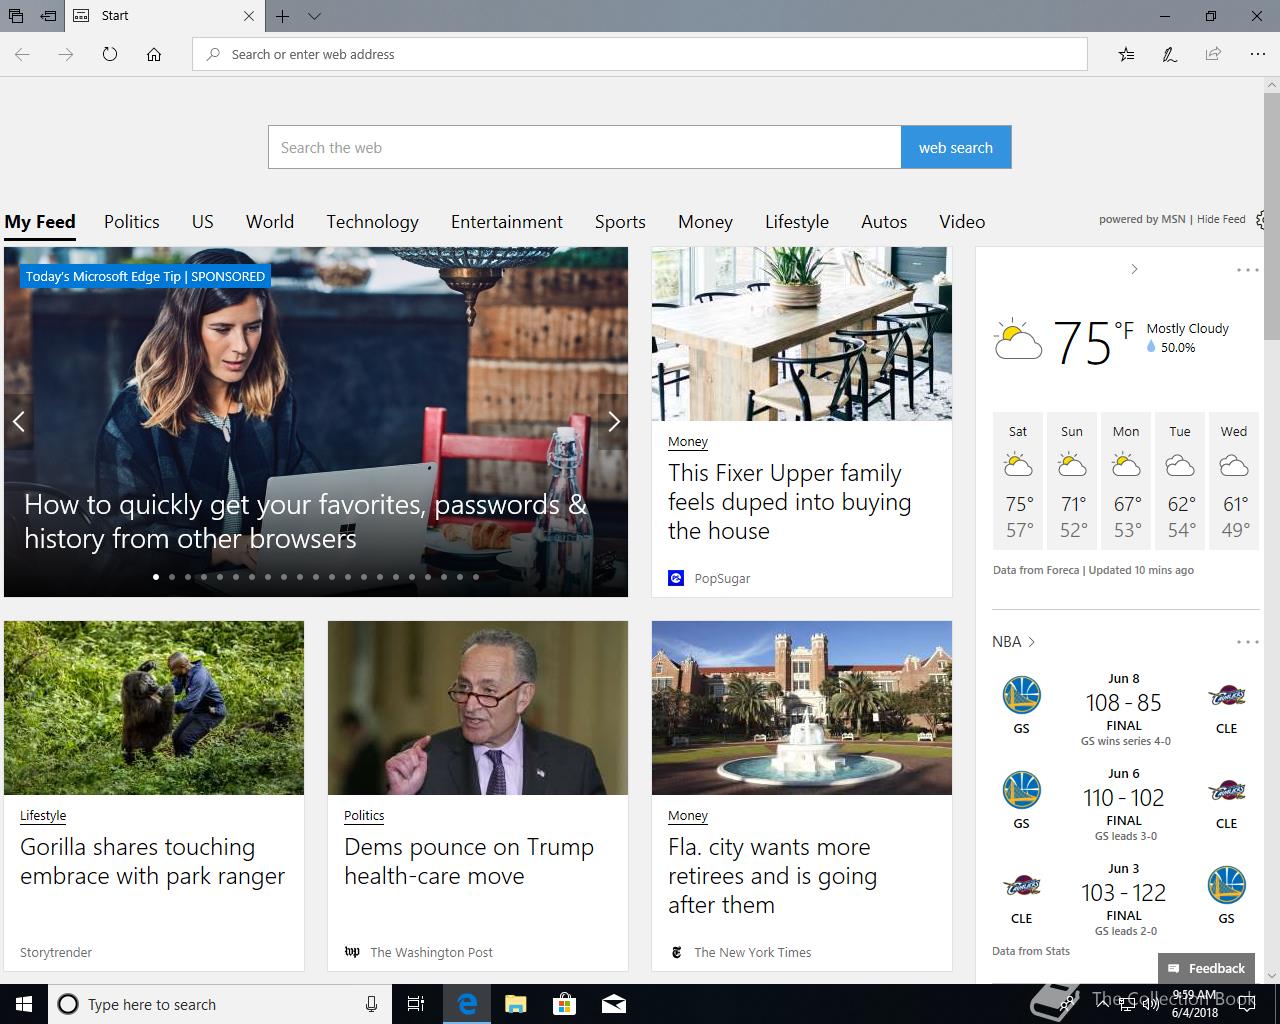
Task: Select the Sat forecast column
Action: pyautogui.click(x=1018, y=481)
